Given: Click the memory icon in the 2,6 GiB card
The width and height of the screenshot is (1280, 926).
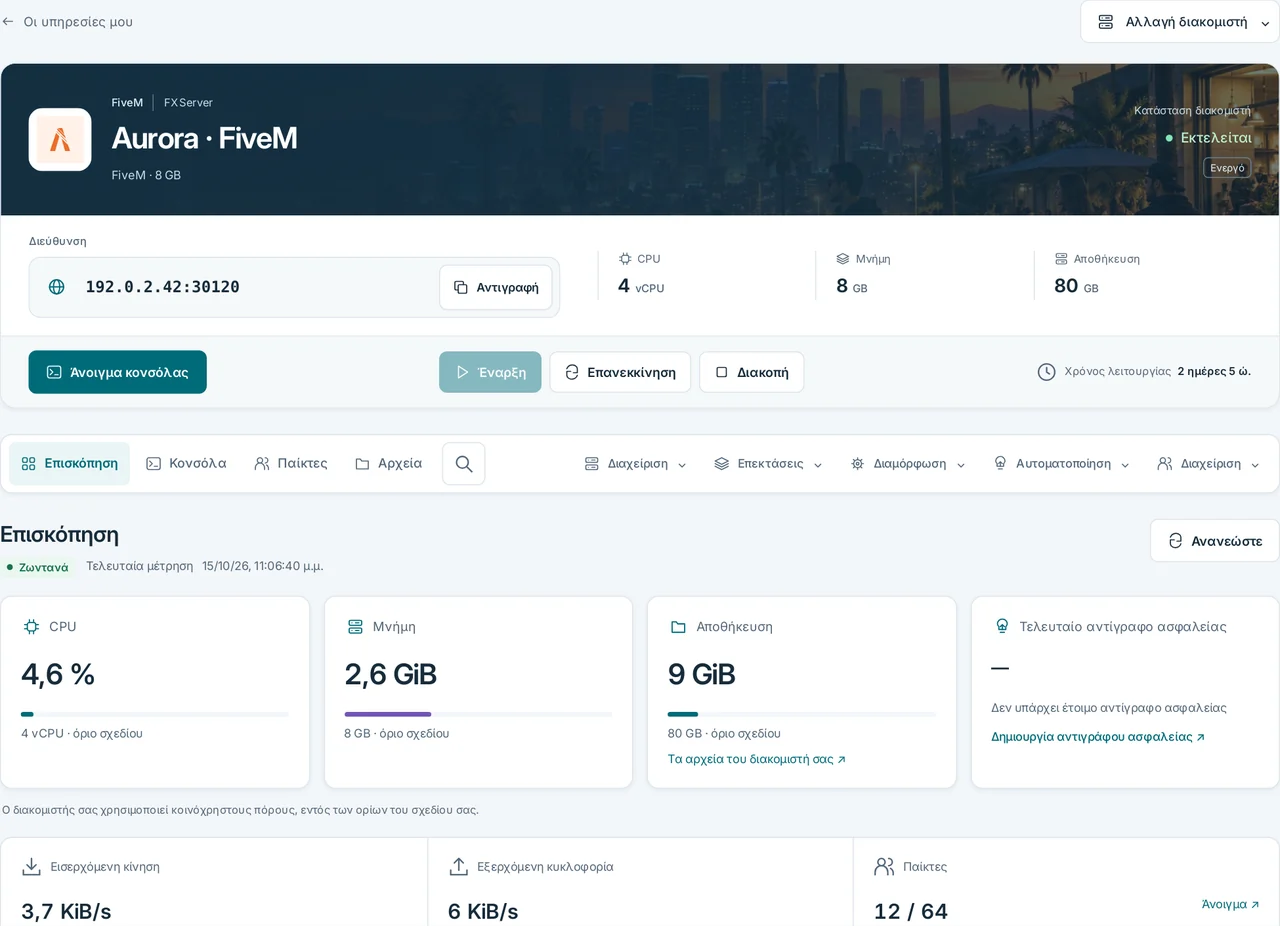Looking at the screenshot, I should (355, 626).
